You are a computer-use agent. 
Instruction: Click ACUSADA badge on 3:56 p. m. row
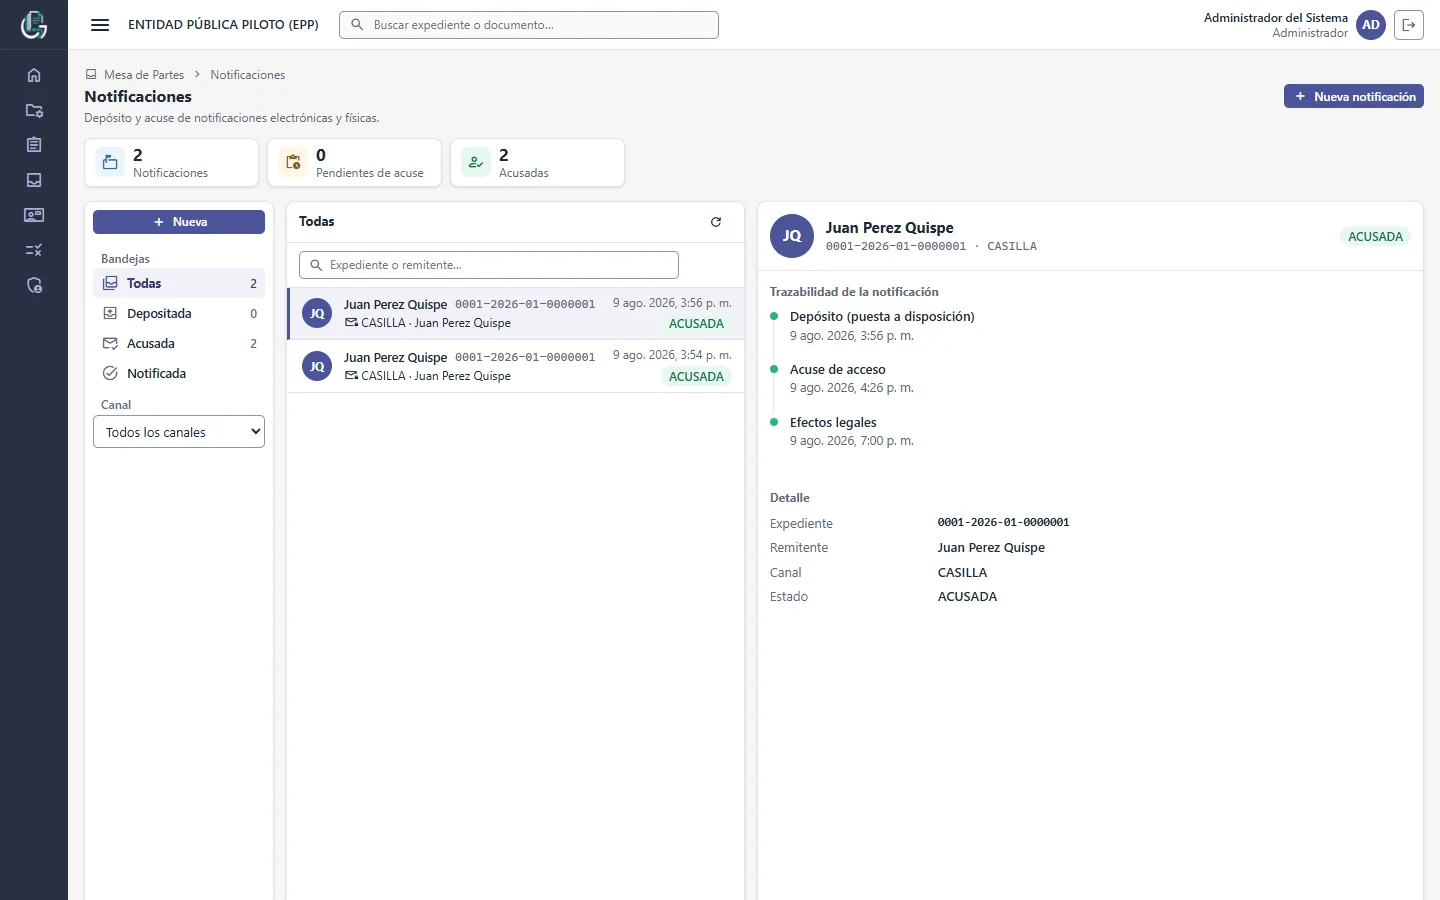coord(696,324)
